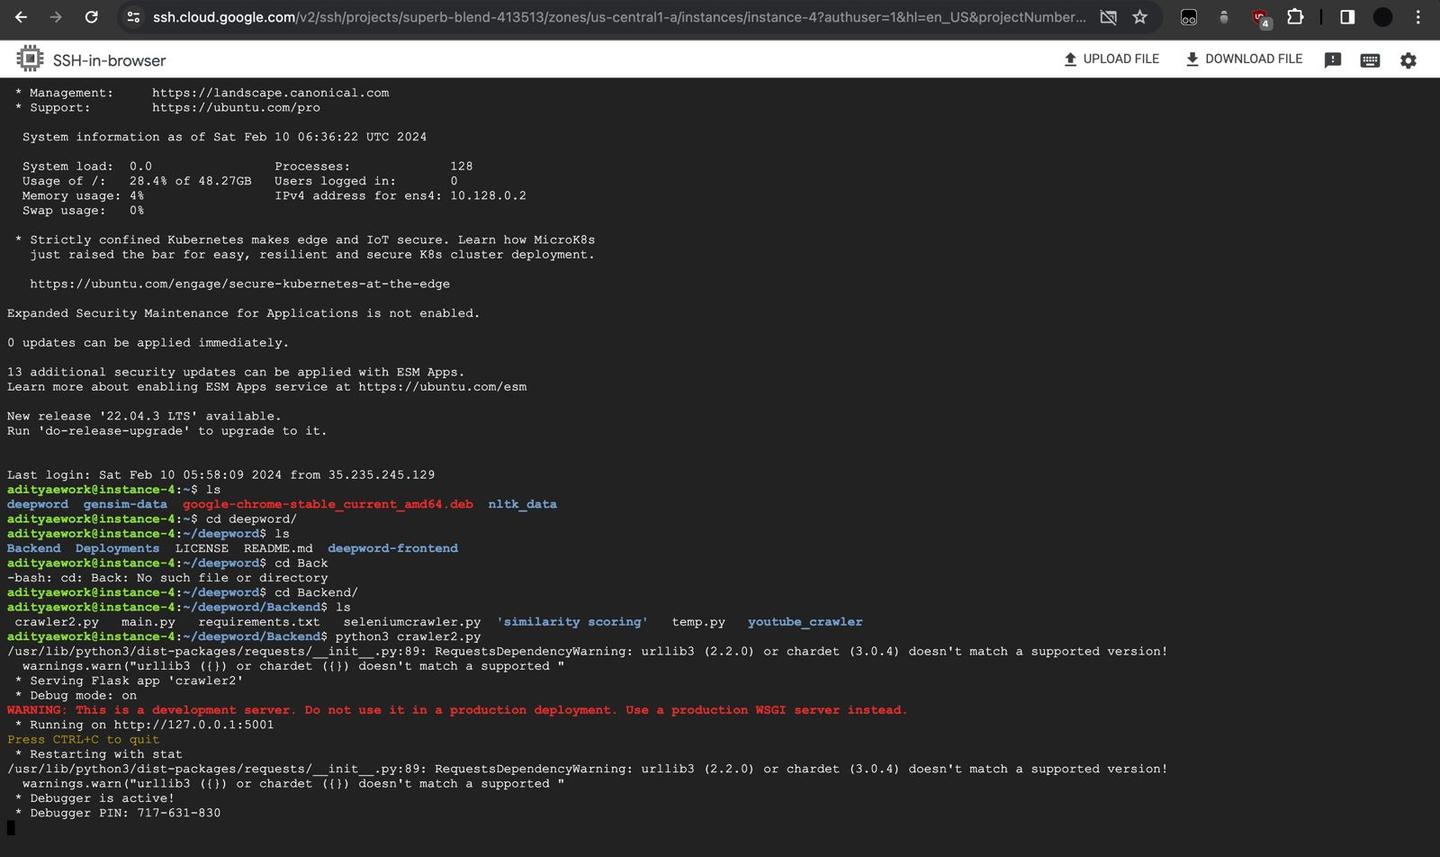The image size is (1440, 857).
Task: Click 'requirements.txt' in the file listing
Action: 259,622
